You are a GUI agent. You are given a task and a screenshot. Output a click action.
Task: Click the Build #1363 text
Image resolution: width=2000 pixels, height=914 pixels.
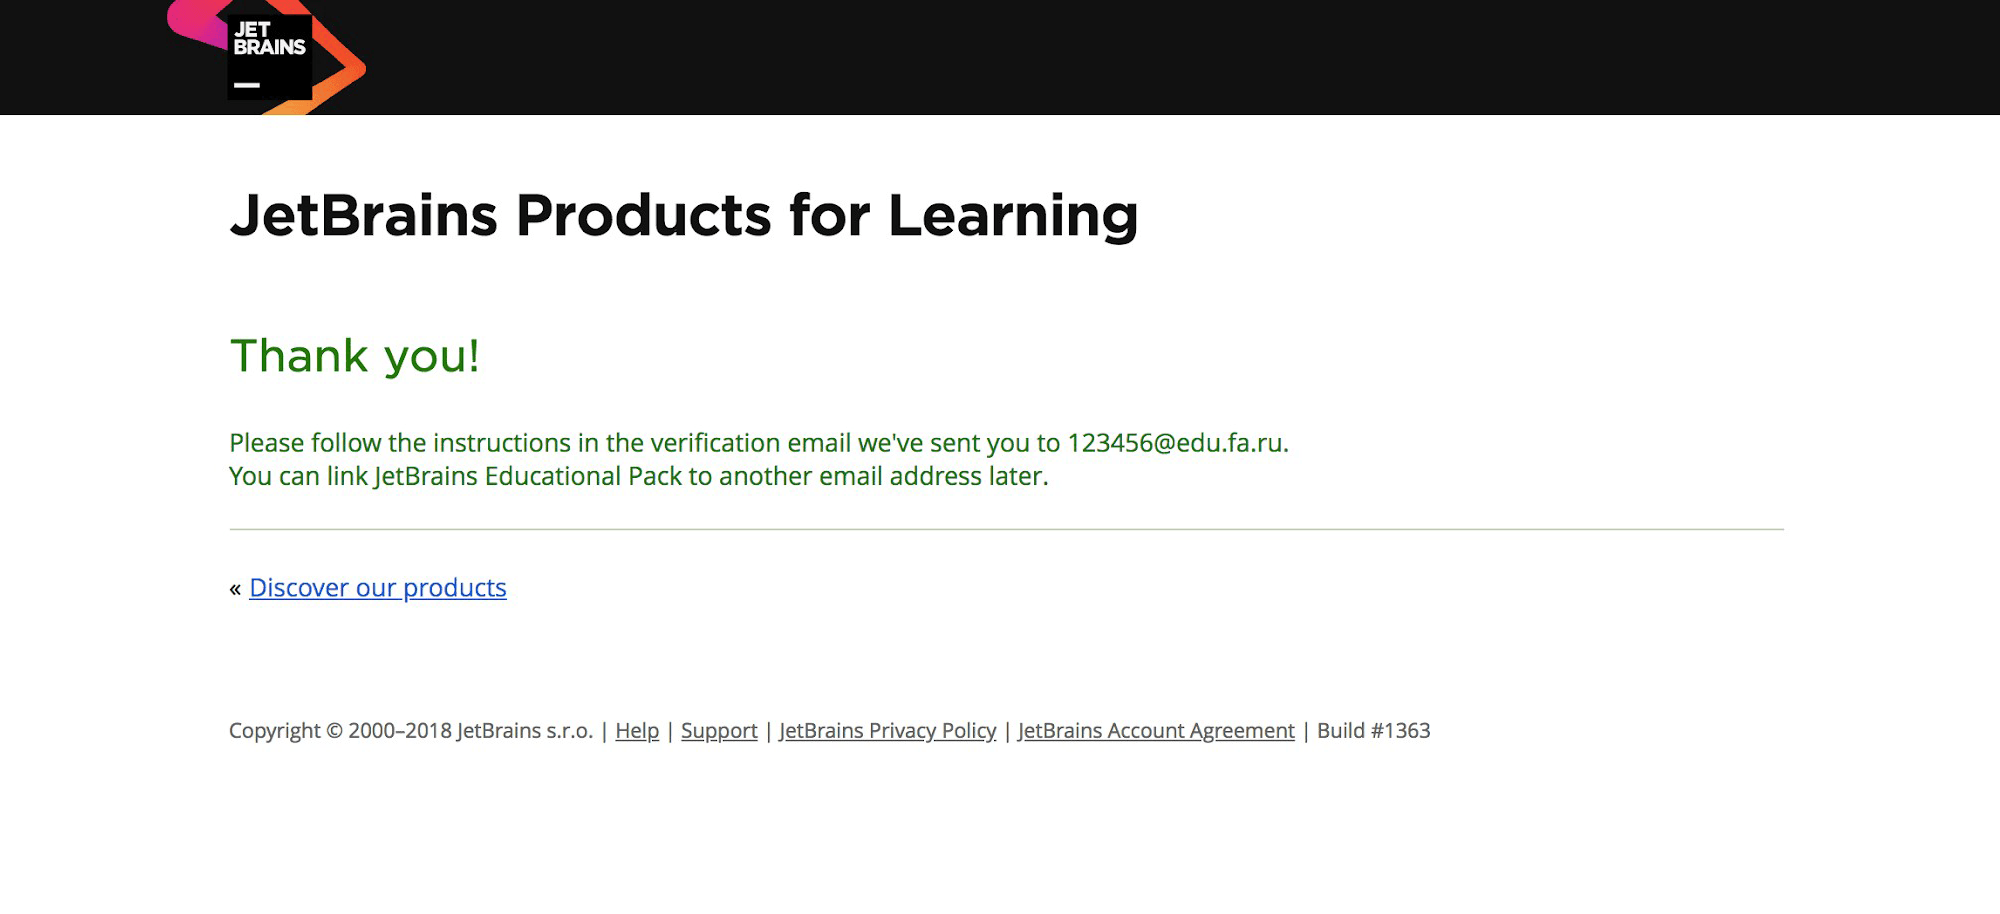1373,731
